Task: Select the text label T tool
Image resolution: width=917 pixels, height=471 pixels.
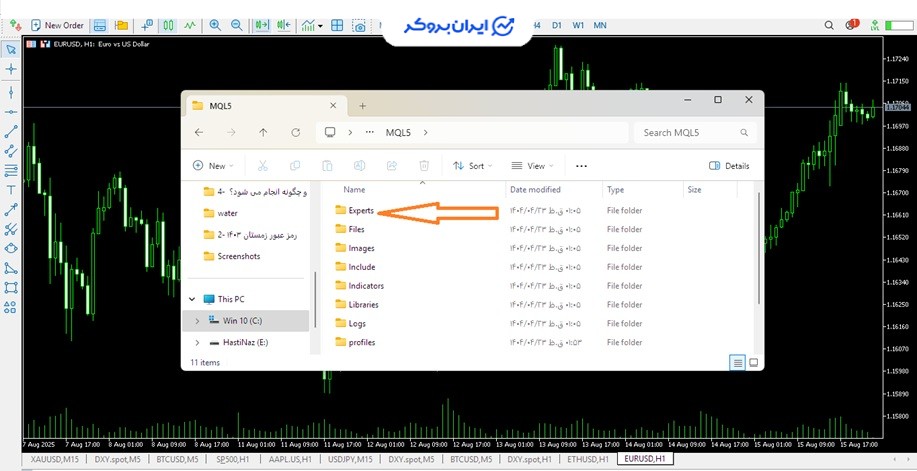Action: click(11, 190)
